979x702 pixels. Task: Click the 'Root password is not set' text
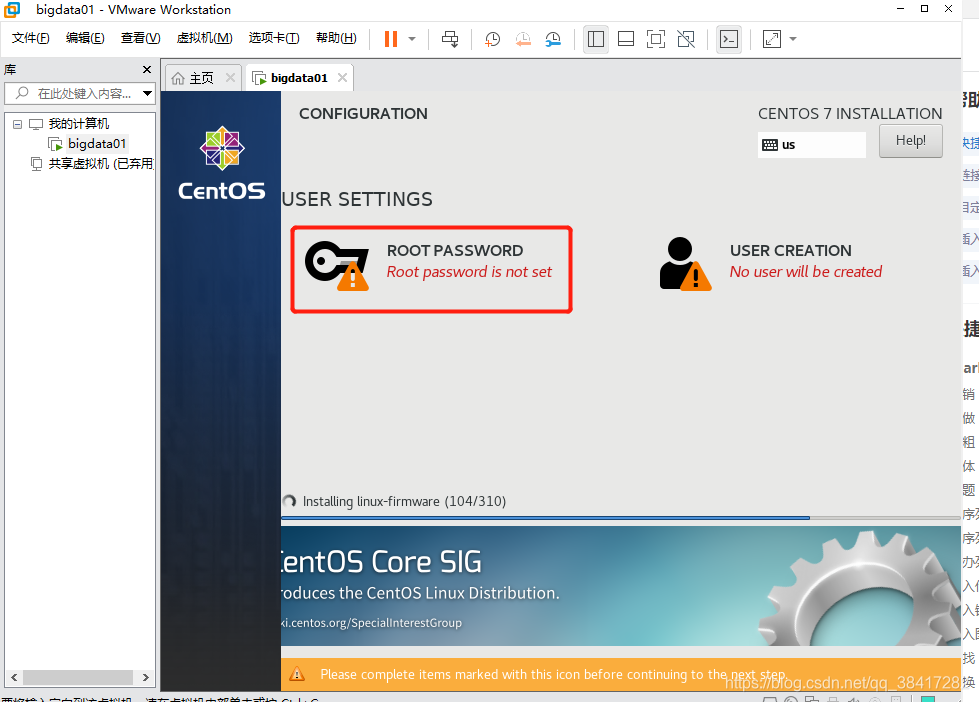tap(469, 272)
